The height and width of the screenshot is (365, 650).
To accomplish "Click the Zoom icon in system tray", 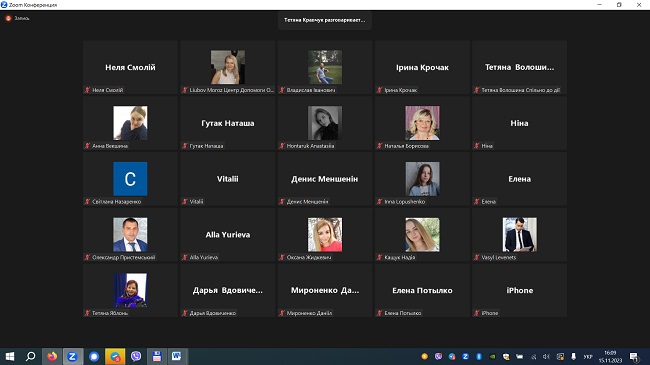I will point(466,356).
